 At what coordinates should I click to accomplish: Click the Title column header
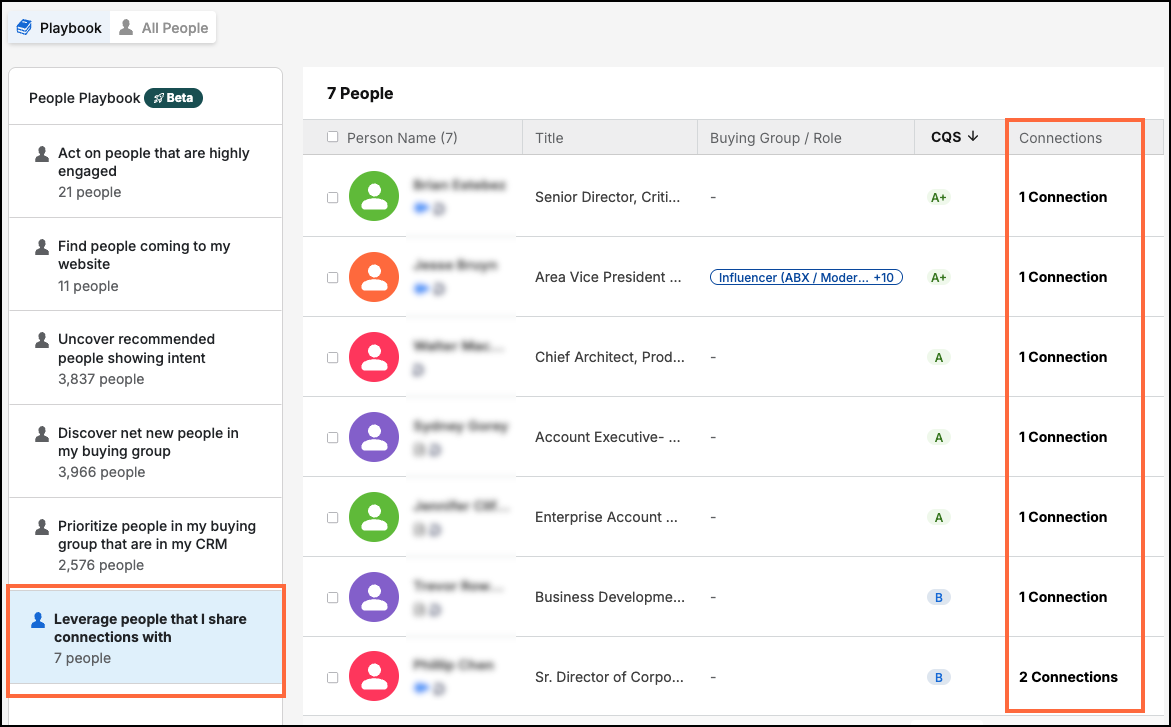549,137
